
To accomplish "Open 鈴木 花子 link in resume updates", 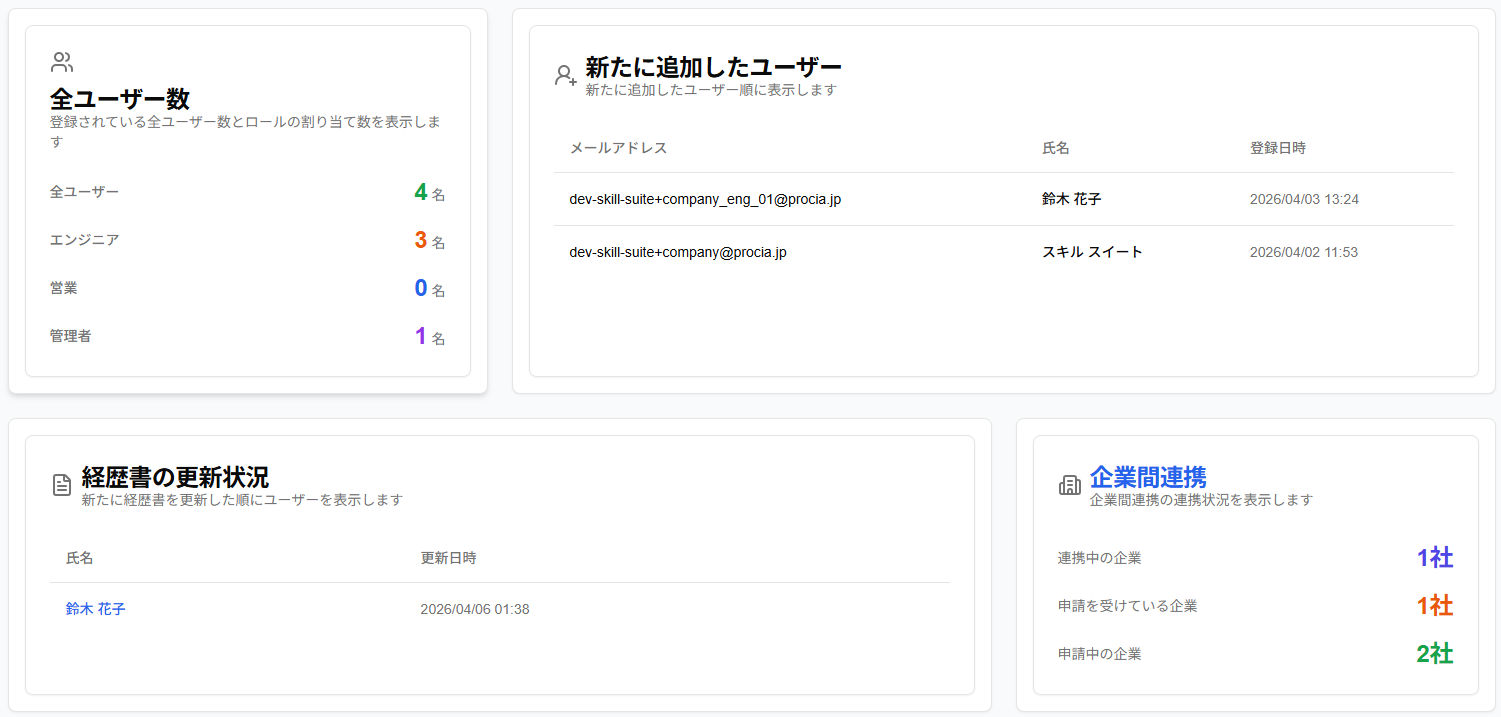I will pyautogui.click(x=96, y=609).
